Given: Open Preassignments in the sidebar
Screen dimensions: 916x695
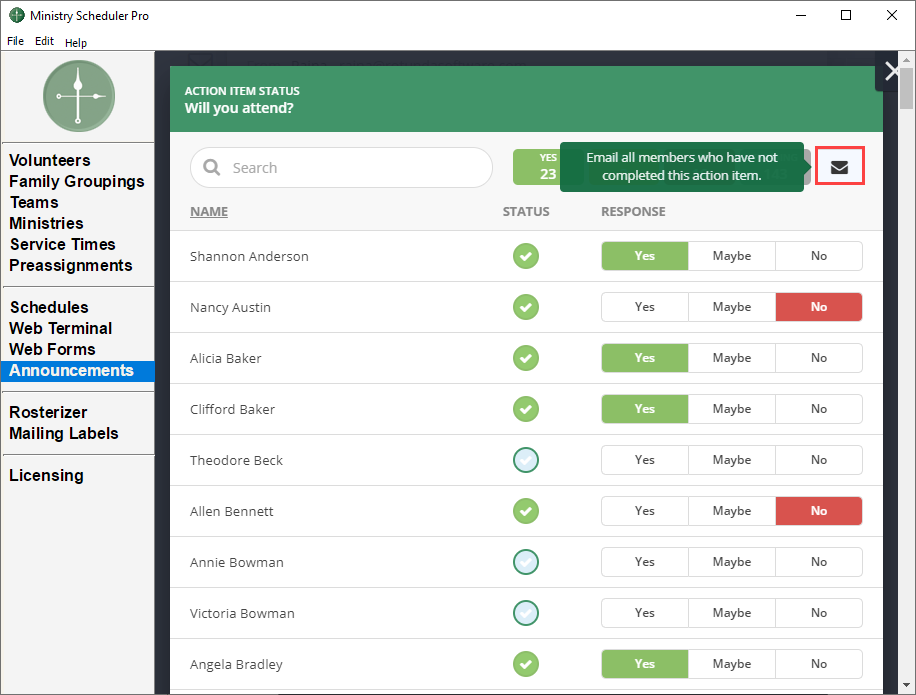Looking at the screenshot, I should (x=71, y=265).
